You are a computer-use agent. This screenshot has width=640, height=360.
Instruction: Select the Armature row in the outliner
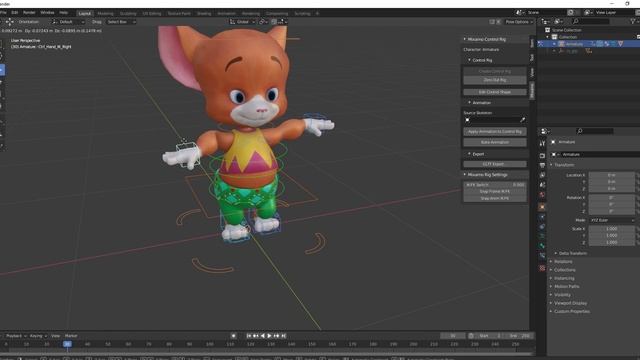[x=588, y=44]
